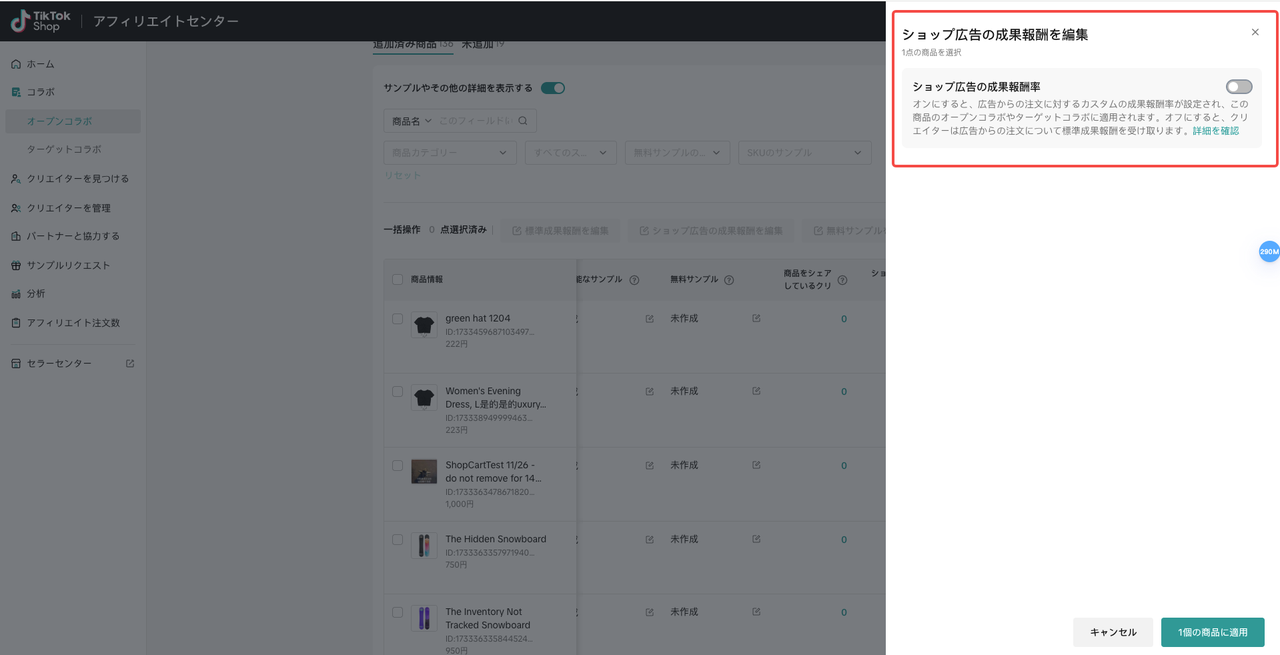The width and height of the screenshot is (1280, 655).
Task: Click the ShopCartTest product thumbnail
Action: [x=424, y=471]
